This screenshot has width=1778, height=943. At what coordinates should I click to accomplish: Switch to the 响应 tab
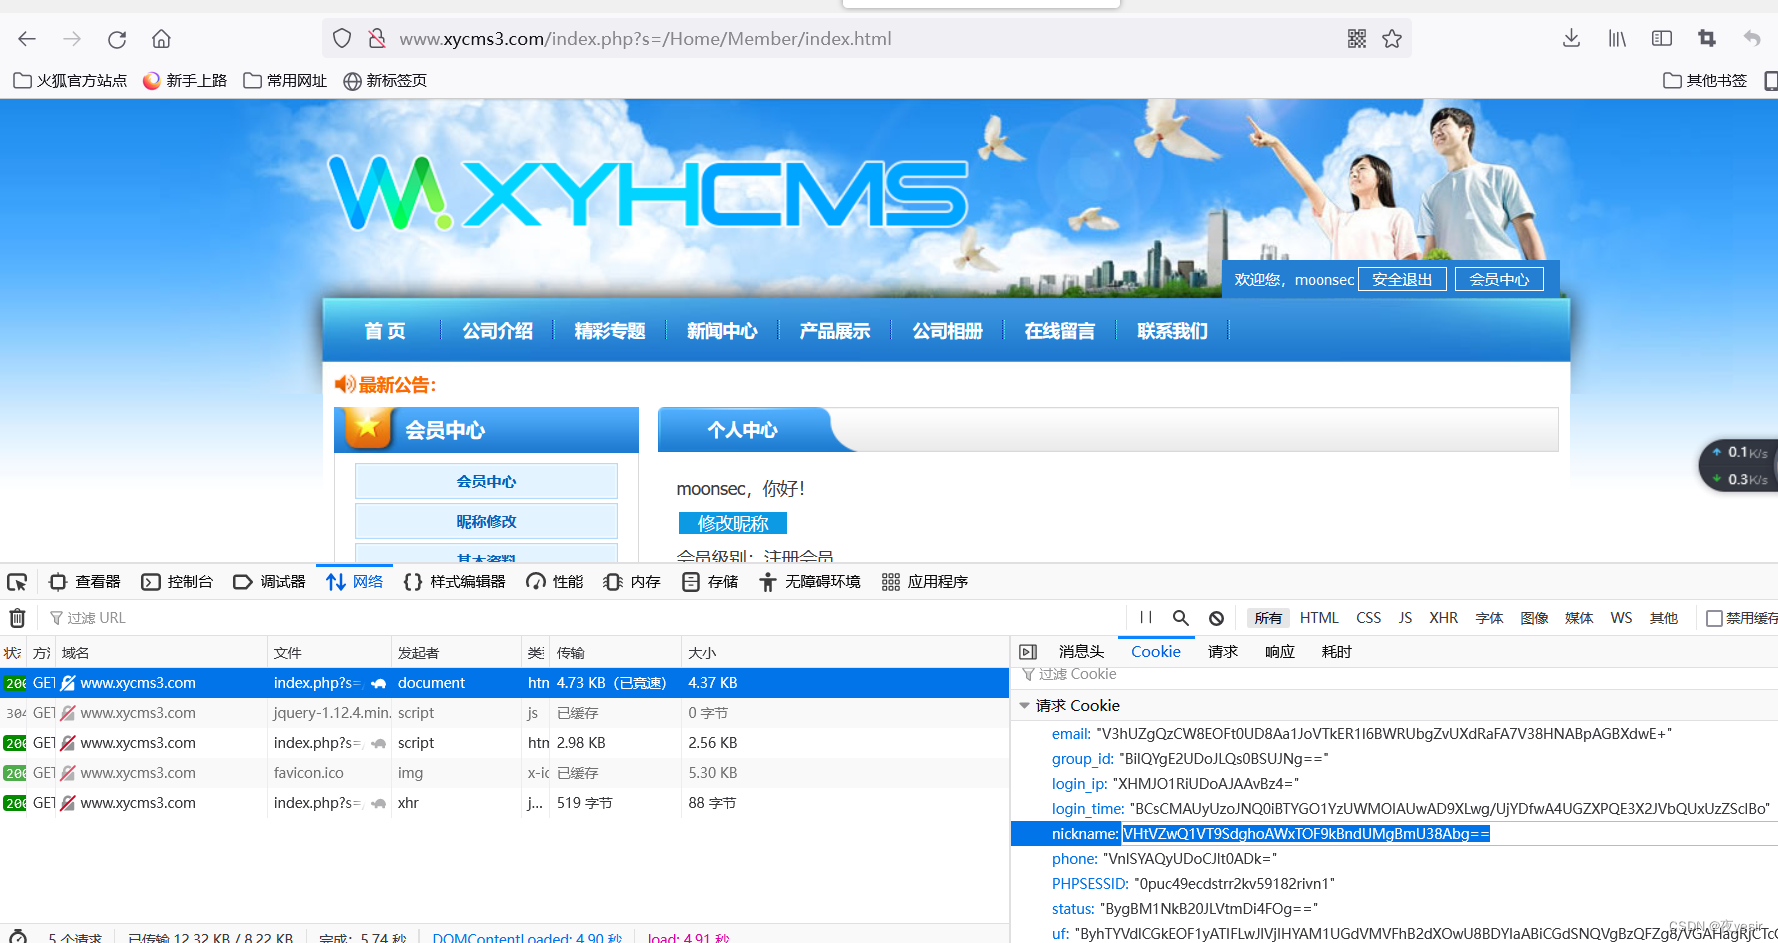1279,651
